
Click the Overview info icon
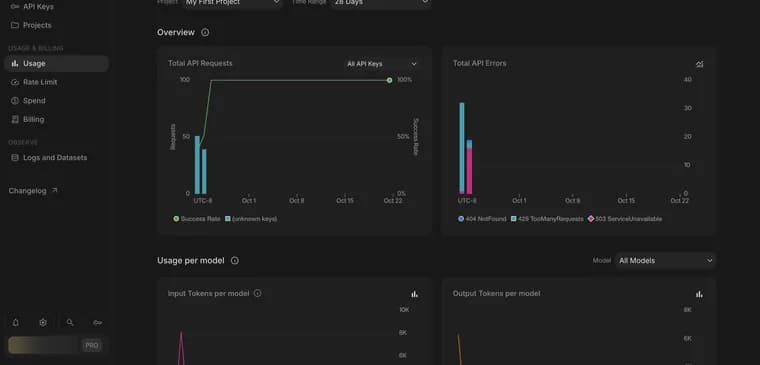(205, 32)
